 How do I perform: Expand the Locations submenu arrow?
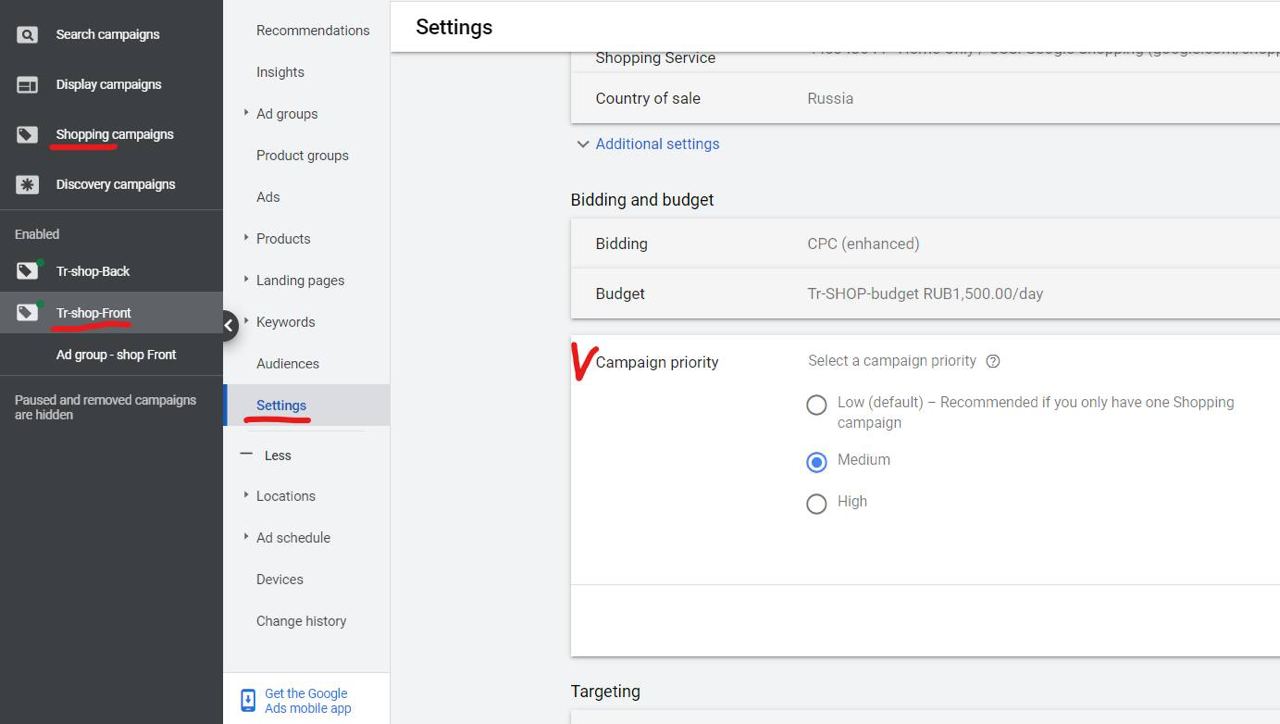[x=246, y=495]
